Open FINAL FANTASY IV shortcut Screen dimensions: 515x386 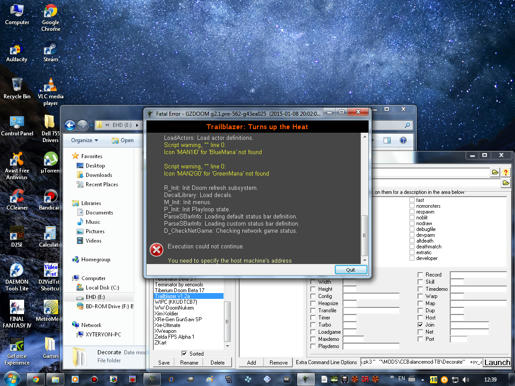[17, 314]
